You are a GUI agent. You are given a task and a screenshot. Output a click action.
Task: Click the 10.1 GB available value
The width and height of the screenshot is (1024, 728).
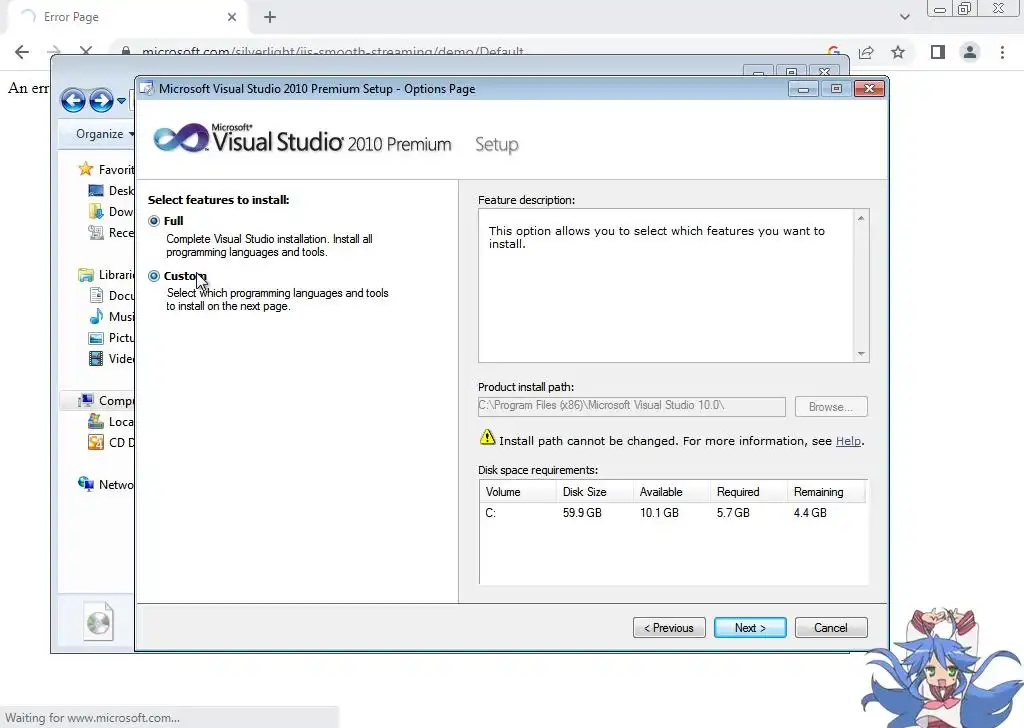659,513
